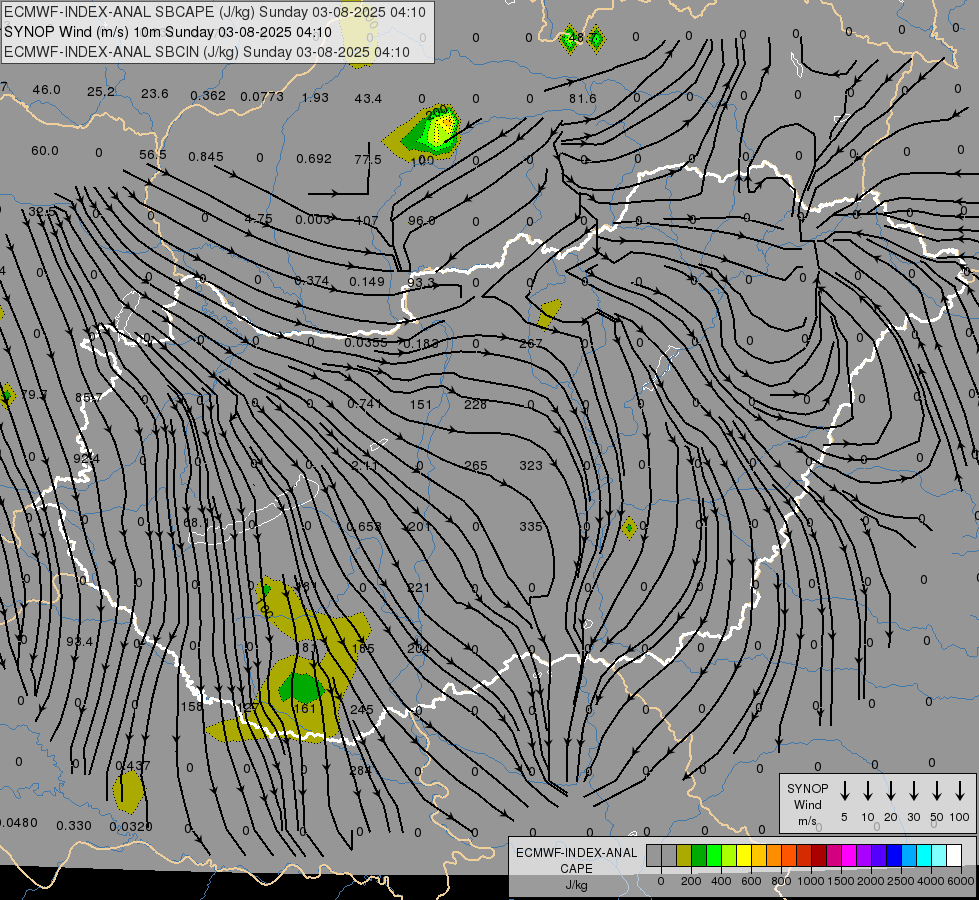The image size is (979, 900).
Task: Click the 23.6 value on the map
Action: click(154, 94)
